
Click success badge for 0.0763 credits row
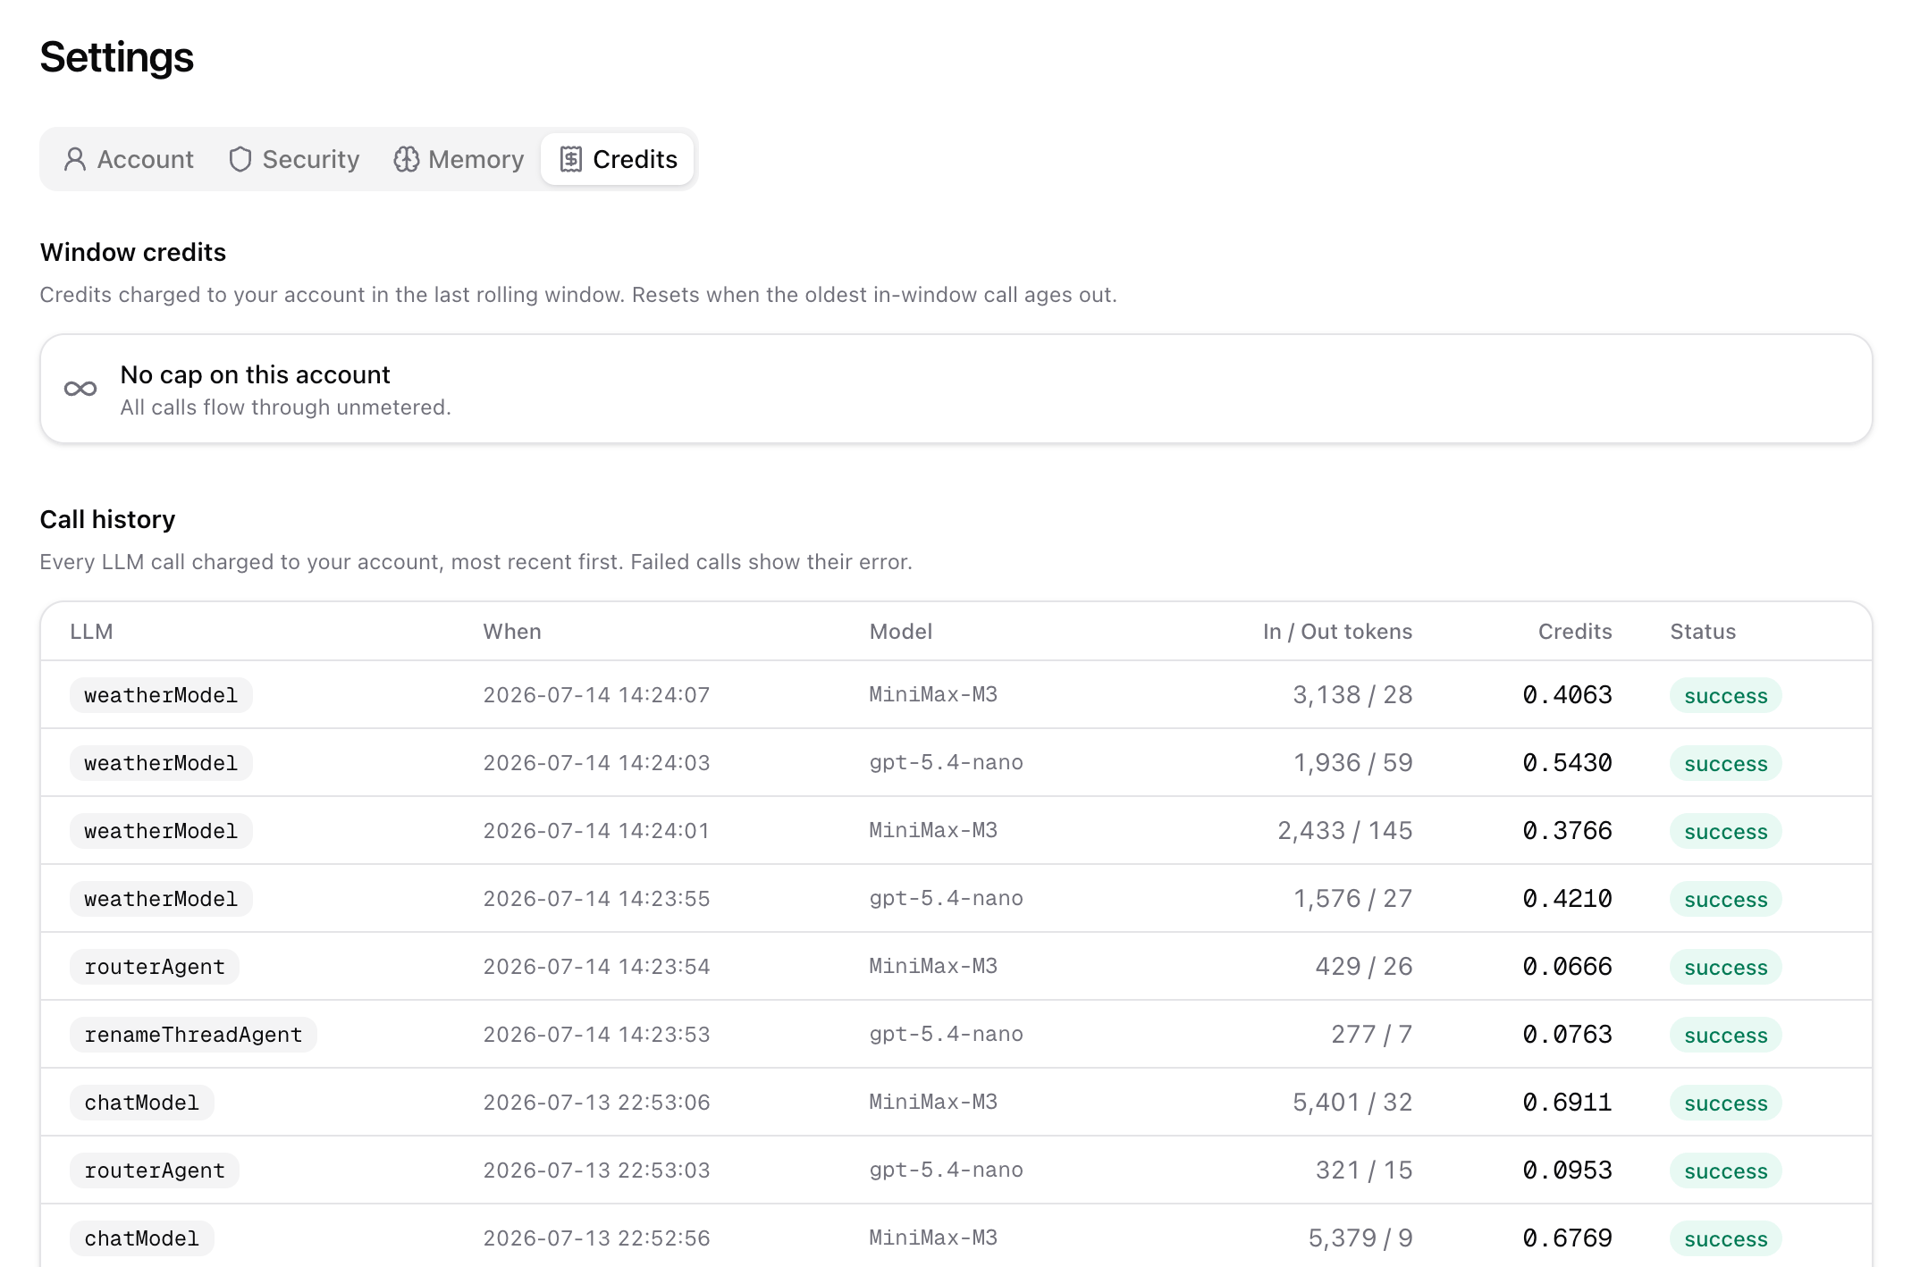[x=1725, y=1034]
